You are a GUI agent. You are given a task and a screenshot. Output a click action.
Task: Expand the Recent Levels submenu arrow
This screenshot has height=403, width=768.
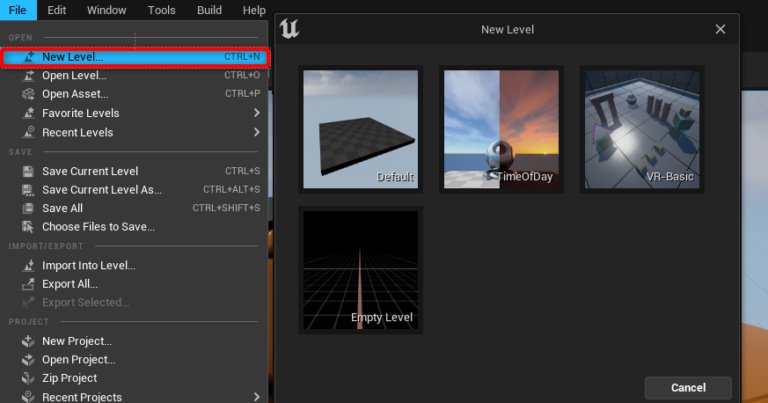click(x=256, y=132)
